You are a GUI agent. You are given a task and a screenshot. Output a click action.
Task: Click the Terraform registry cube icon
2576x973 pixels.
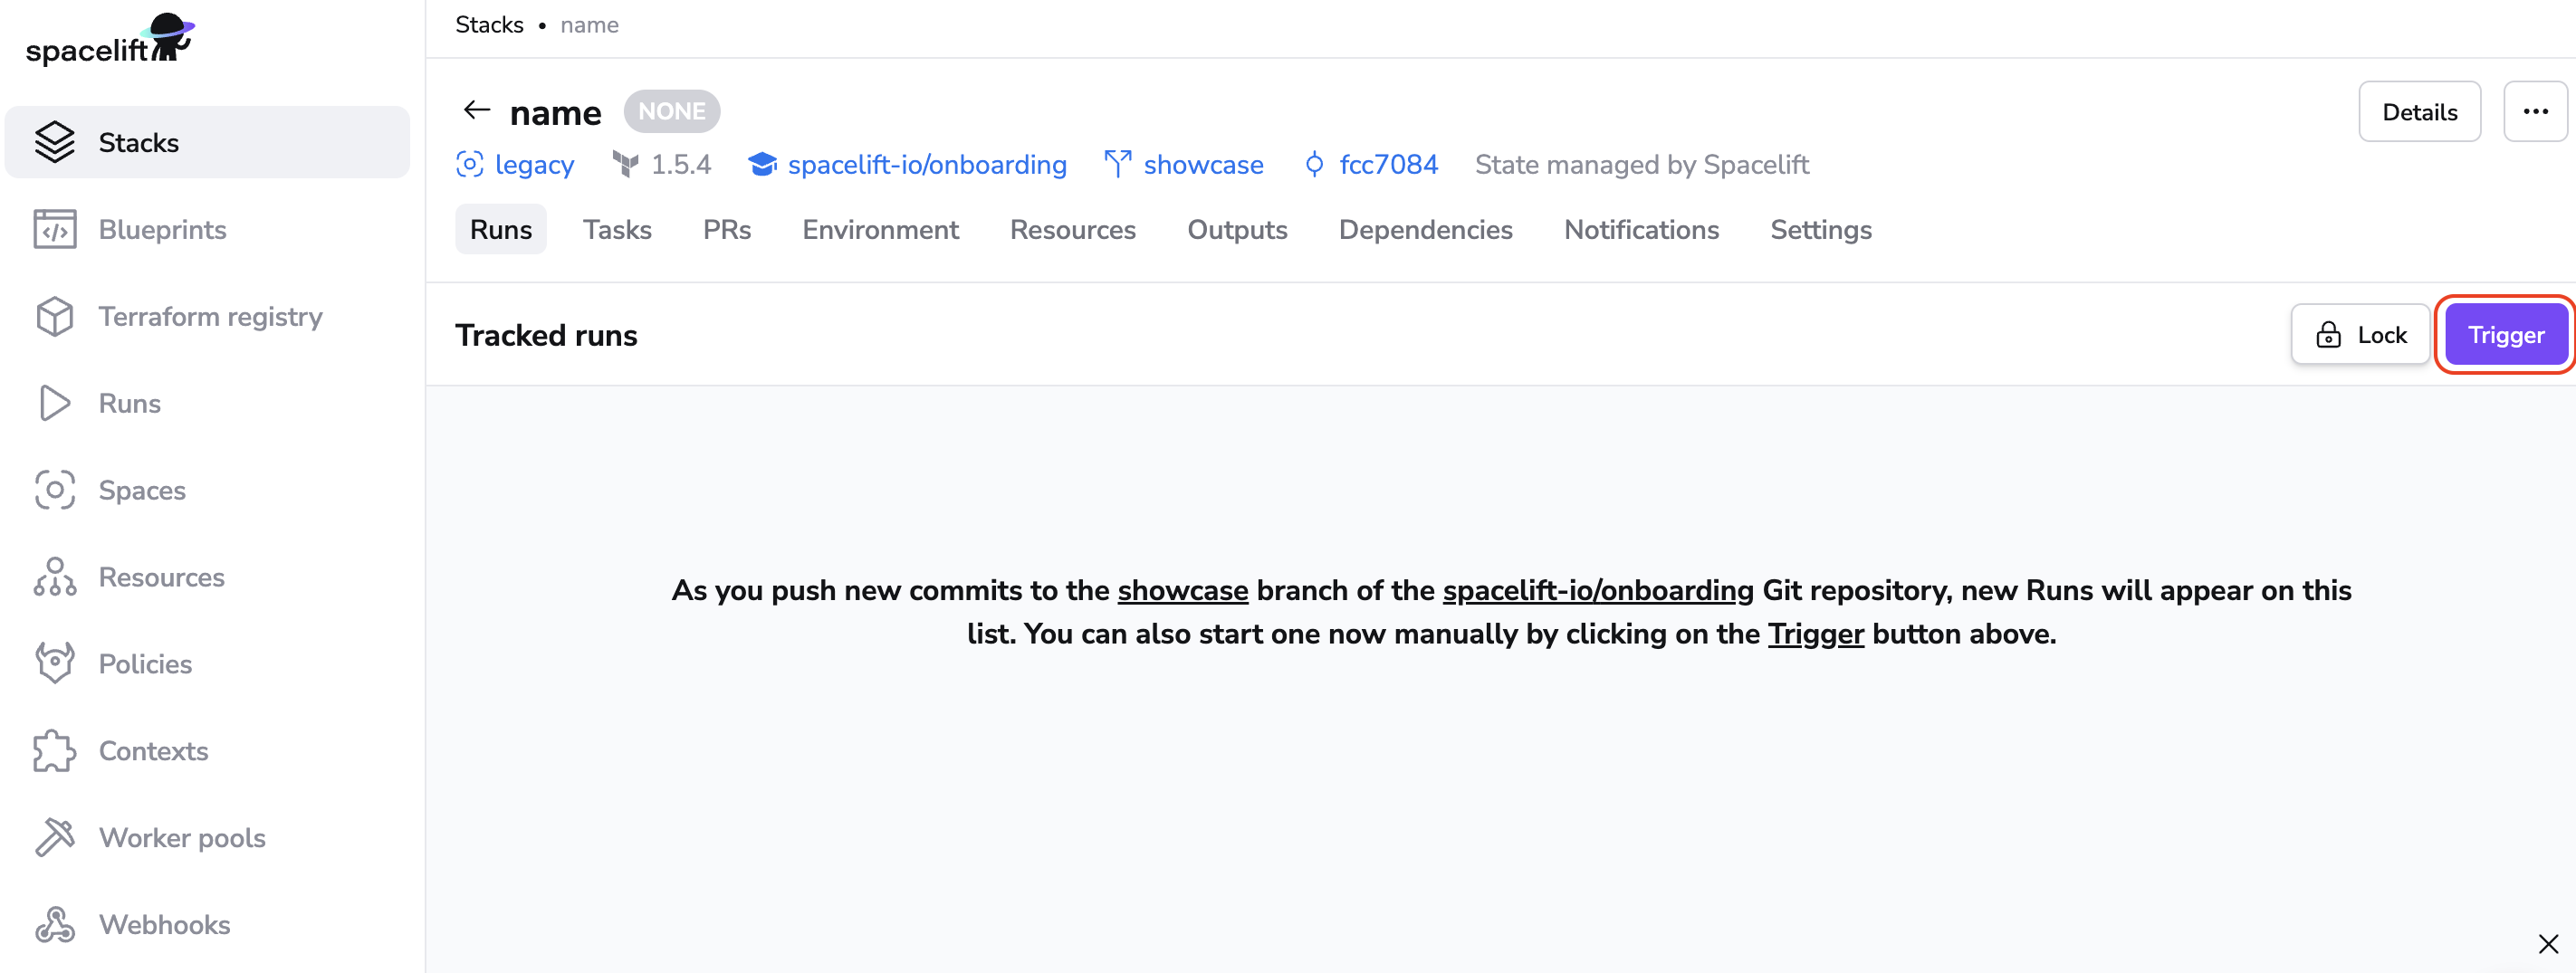click(x=55, y=316)
